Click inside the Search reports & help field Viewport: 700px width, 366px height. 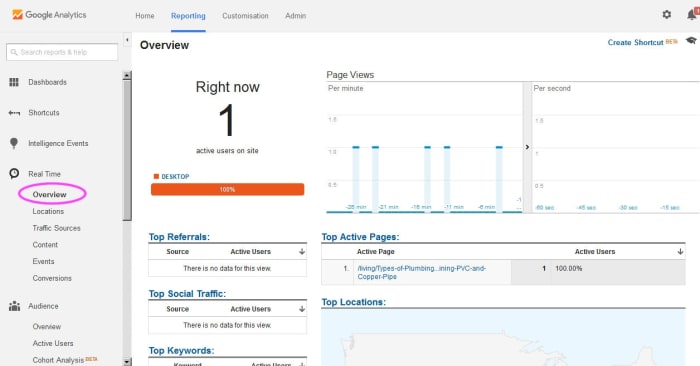click(62, 52)
